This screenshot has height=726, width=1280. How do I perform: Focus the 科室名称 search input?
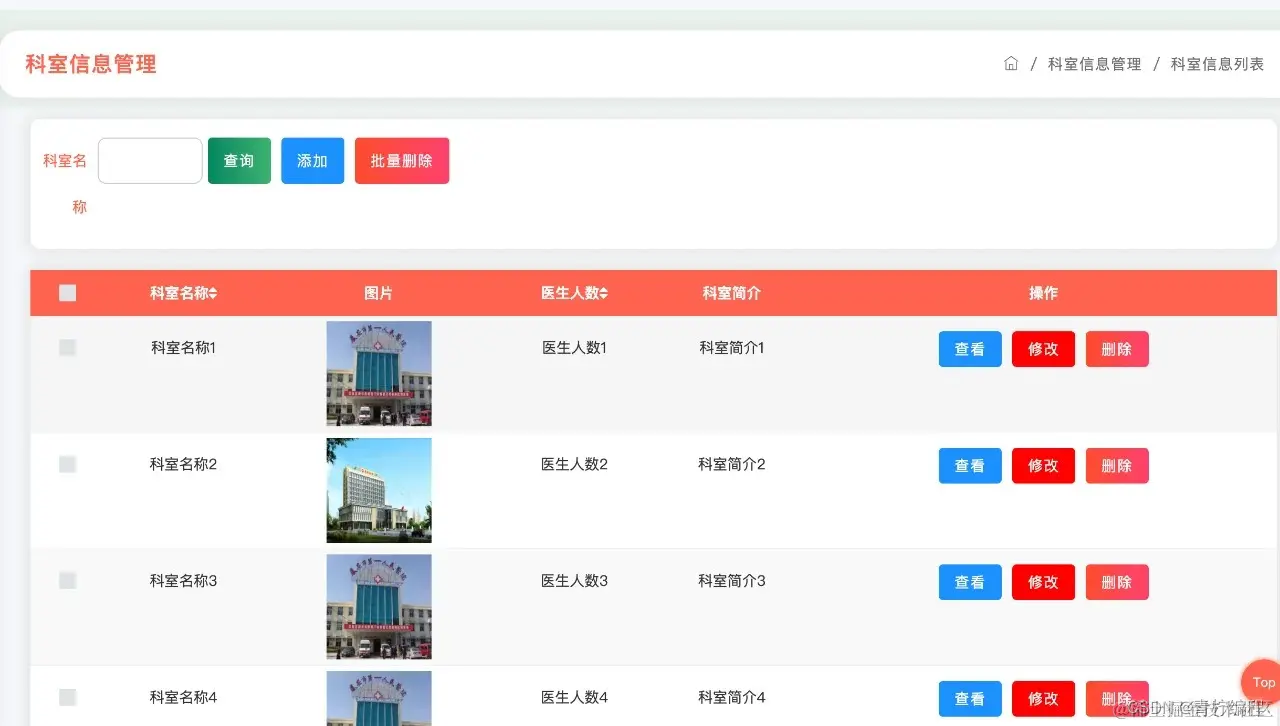click(150, 161)
